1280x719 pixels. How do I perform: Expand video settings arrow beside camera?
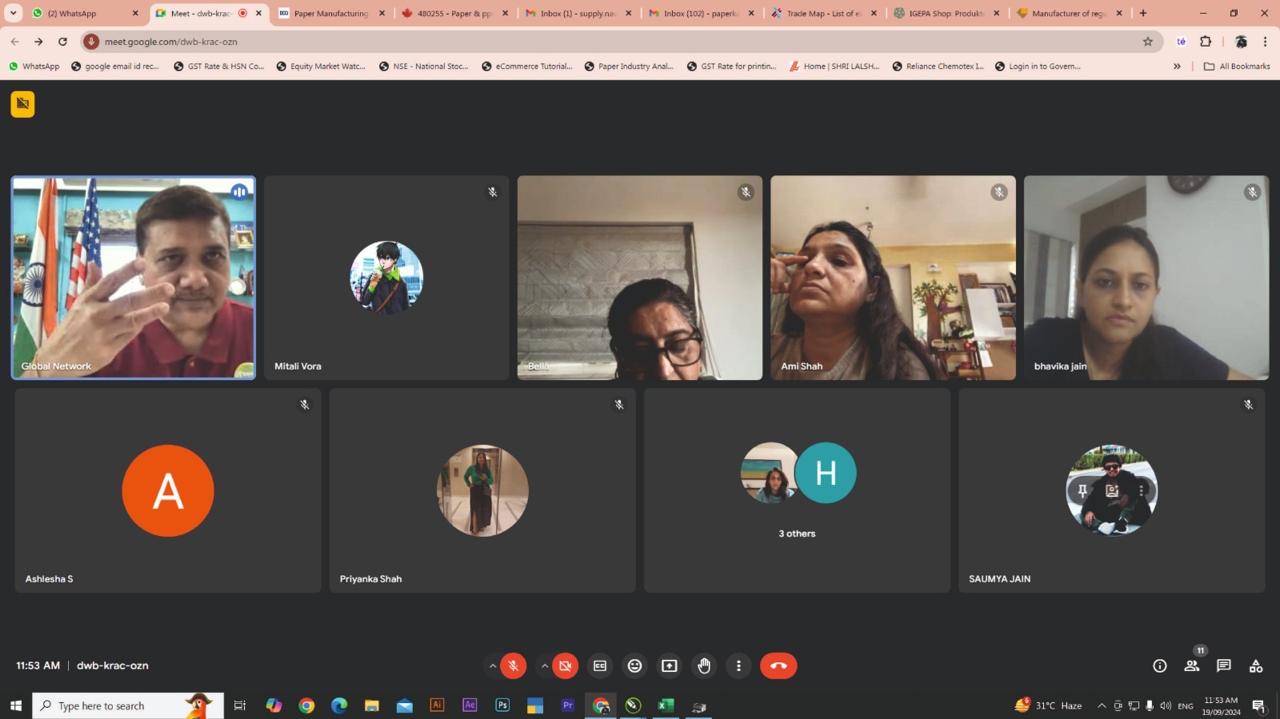(x=544, y=666)
